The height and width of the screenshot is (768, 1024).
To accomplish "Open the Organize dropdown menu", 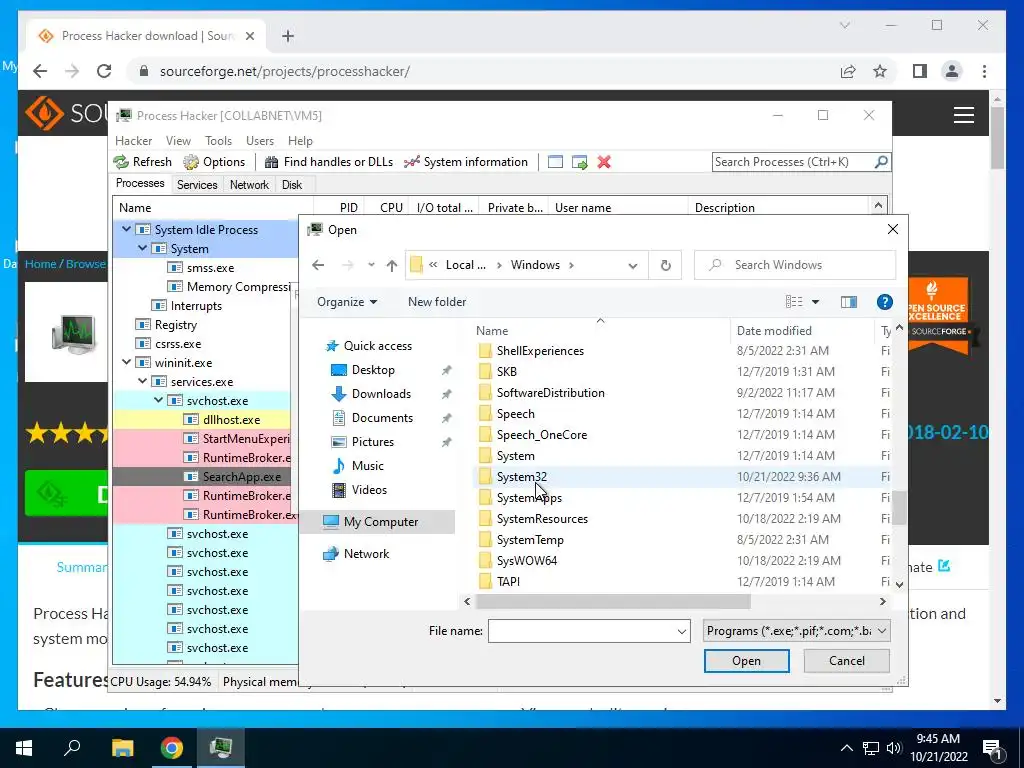I will point(347,302).
